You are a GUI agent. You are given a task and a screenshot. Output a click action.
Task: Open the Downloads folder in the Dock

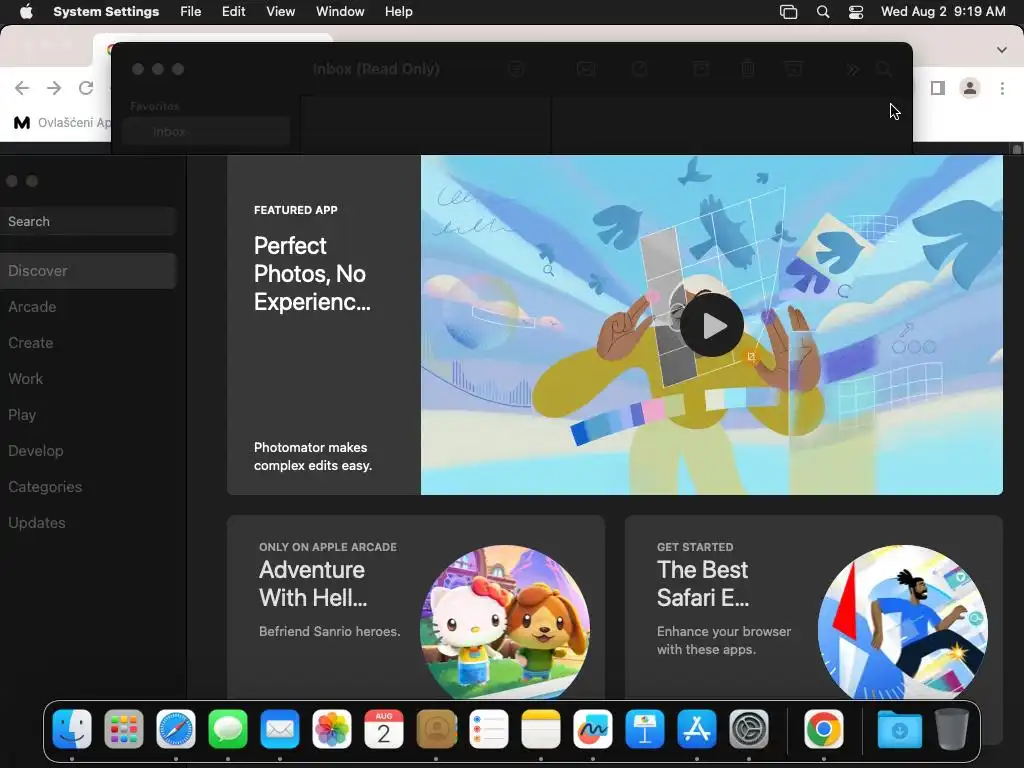click(899, 729)
